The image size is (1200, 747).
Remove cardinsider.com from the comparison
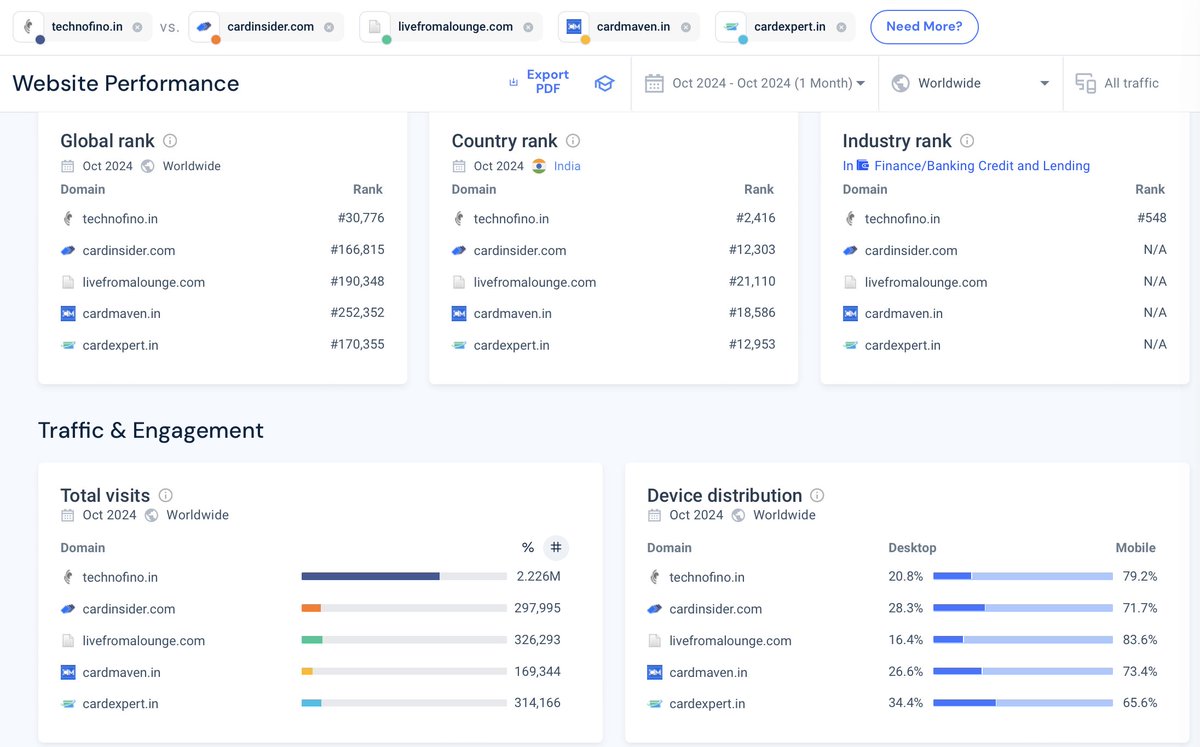click(329, 27)
